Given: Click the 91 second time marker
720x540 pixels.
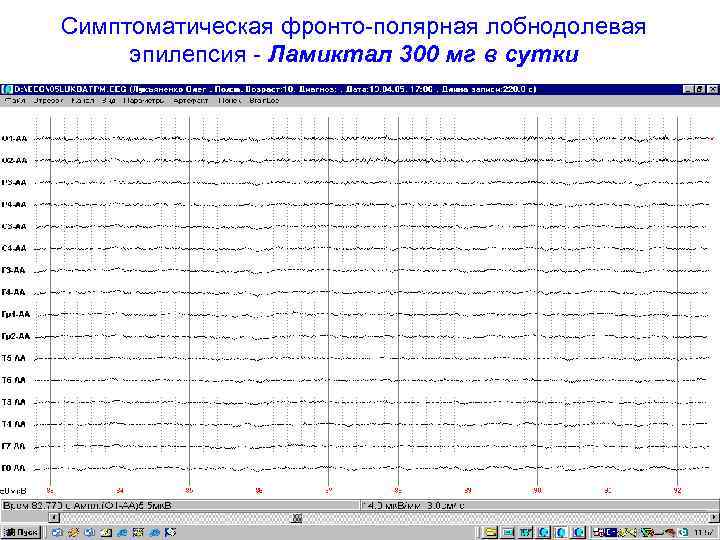Looking at the screenshot, I should tap(608, 491).
